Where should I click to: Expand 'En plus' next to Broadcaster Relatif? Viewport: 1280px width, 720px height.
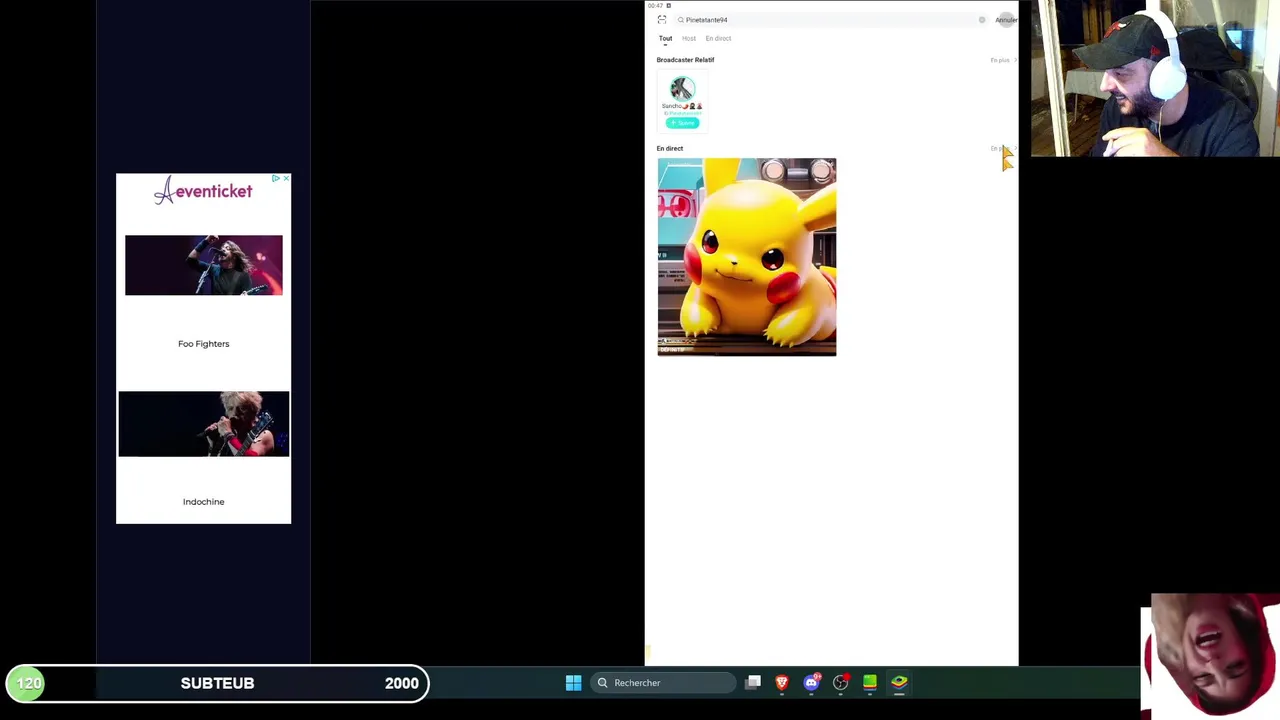(1001, 60)
